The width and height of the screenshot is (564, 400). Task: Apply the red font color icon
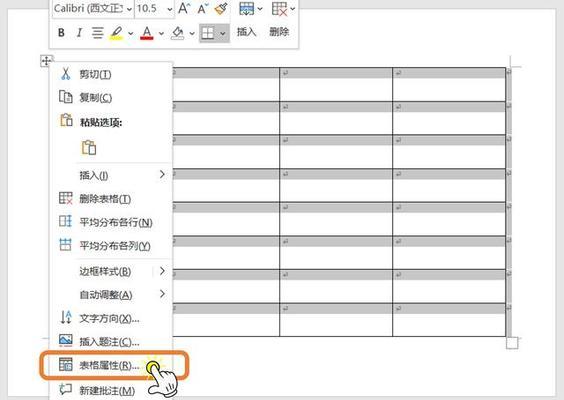(x=146, y=33)
